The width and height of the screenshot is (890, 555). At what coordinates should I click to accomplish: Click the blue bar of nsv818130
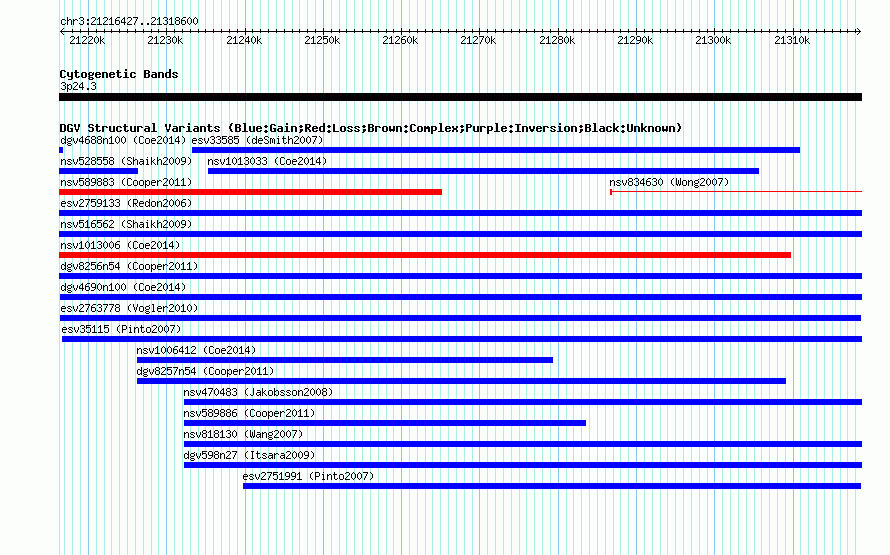pos(523,444)
